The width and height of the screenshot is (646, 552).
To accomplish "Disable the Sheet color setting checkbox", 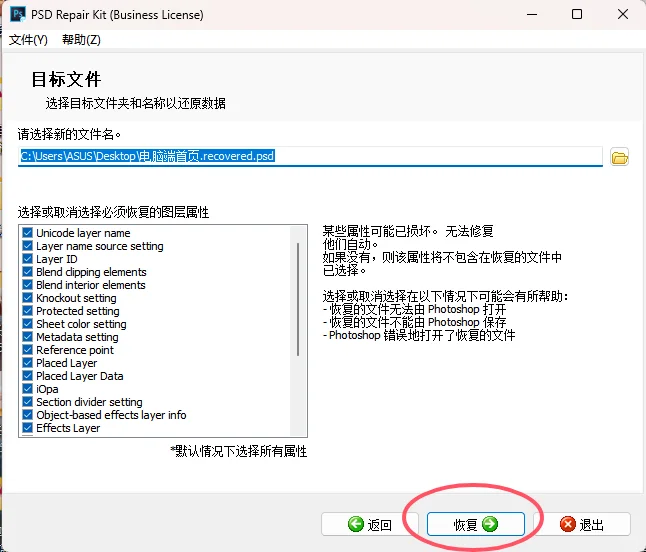I will [28, 324].
